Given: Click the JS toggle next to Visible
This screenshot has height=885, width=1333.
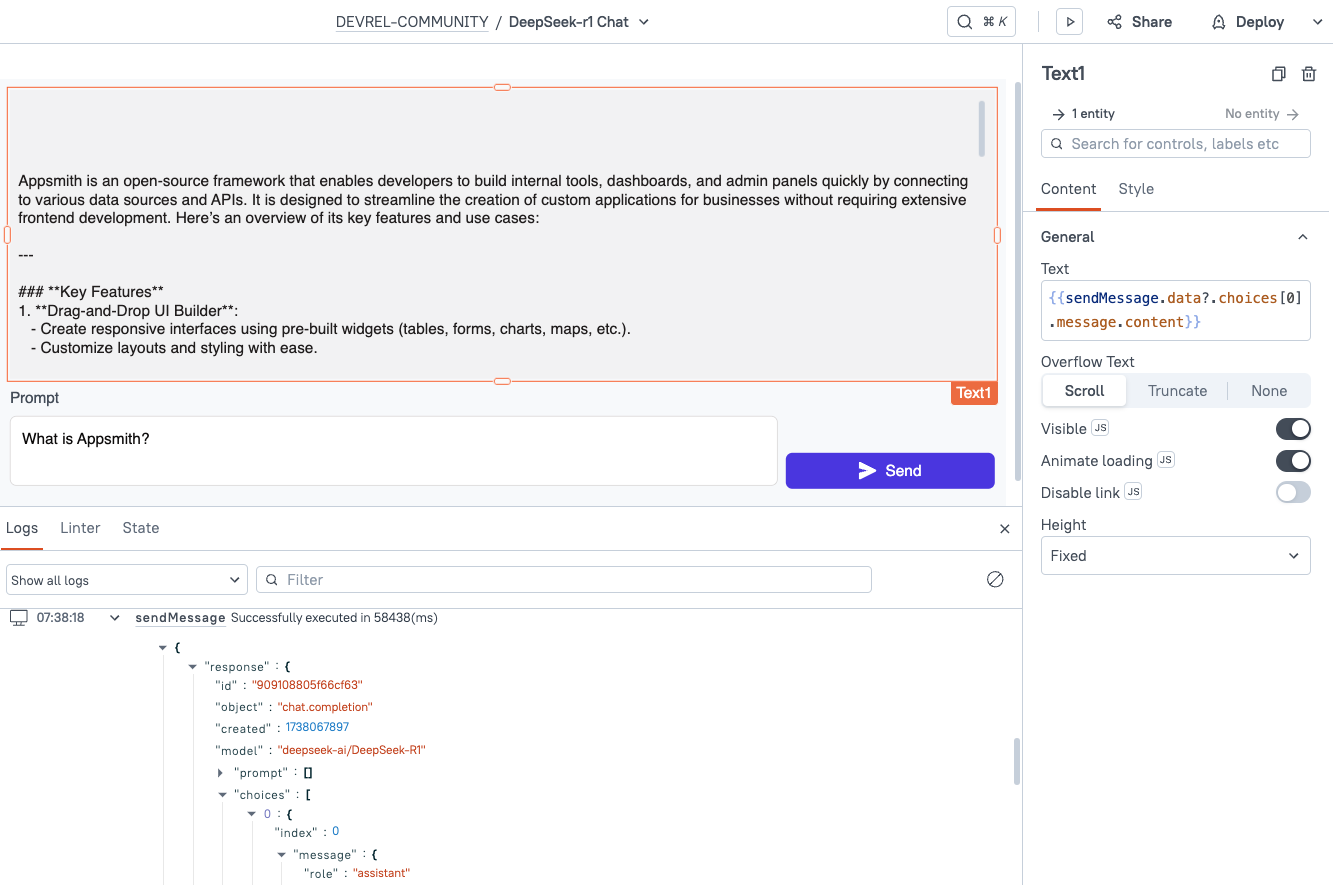Looking at the screenshot, I should (x=1100, y=428).
